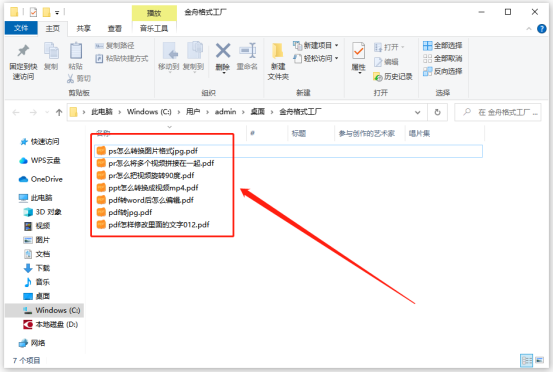
Task: Collapse the ribbon with the chevron
Action: [x=529, y=29]
